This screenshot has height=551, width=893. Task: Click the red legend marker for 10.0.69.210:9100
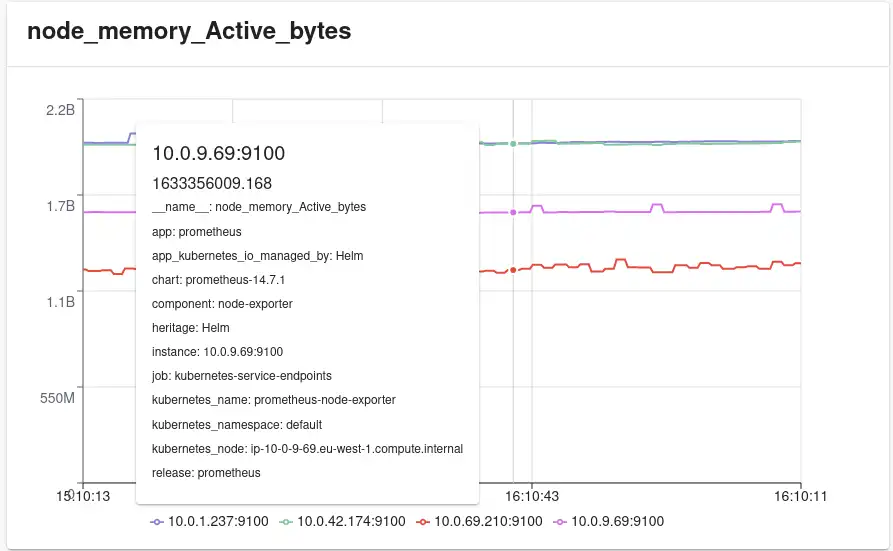pyautogui.click(x=423, y=521)
